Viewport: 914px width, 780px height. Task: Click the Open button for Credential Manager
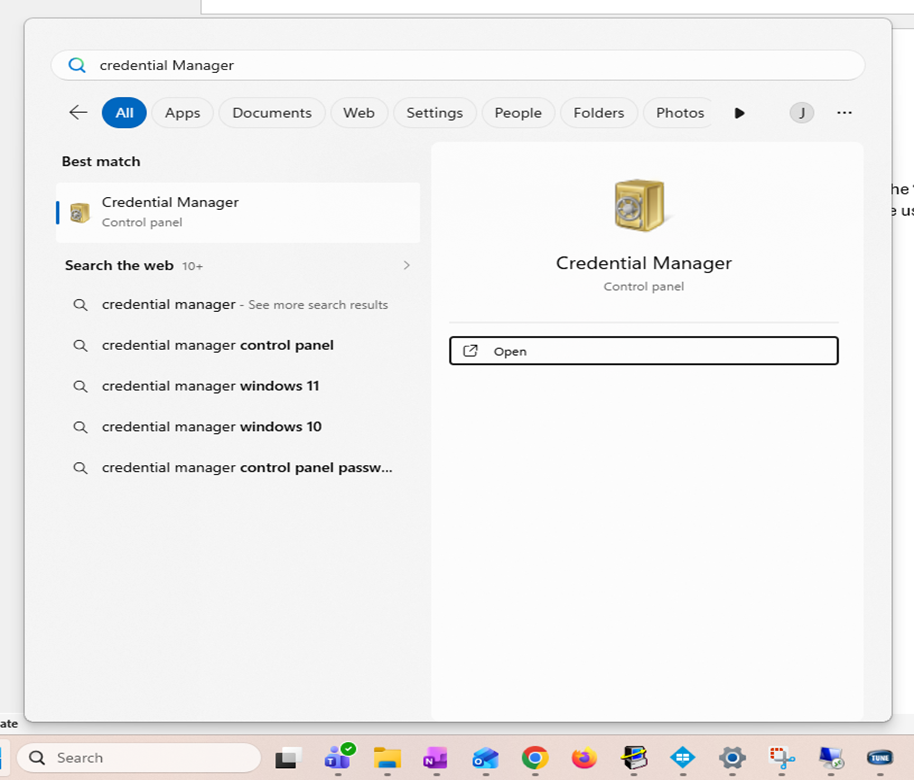643,351
